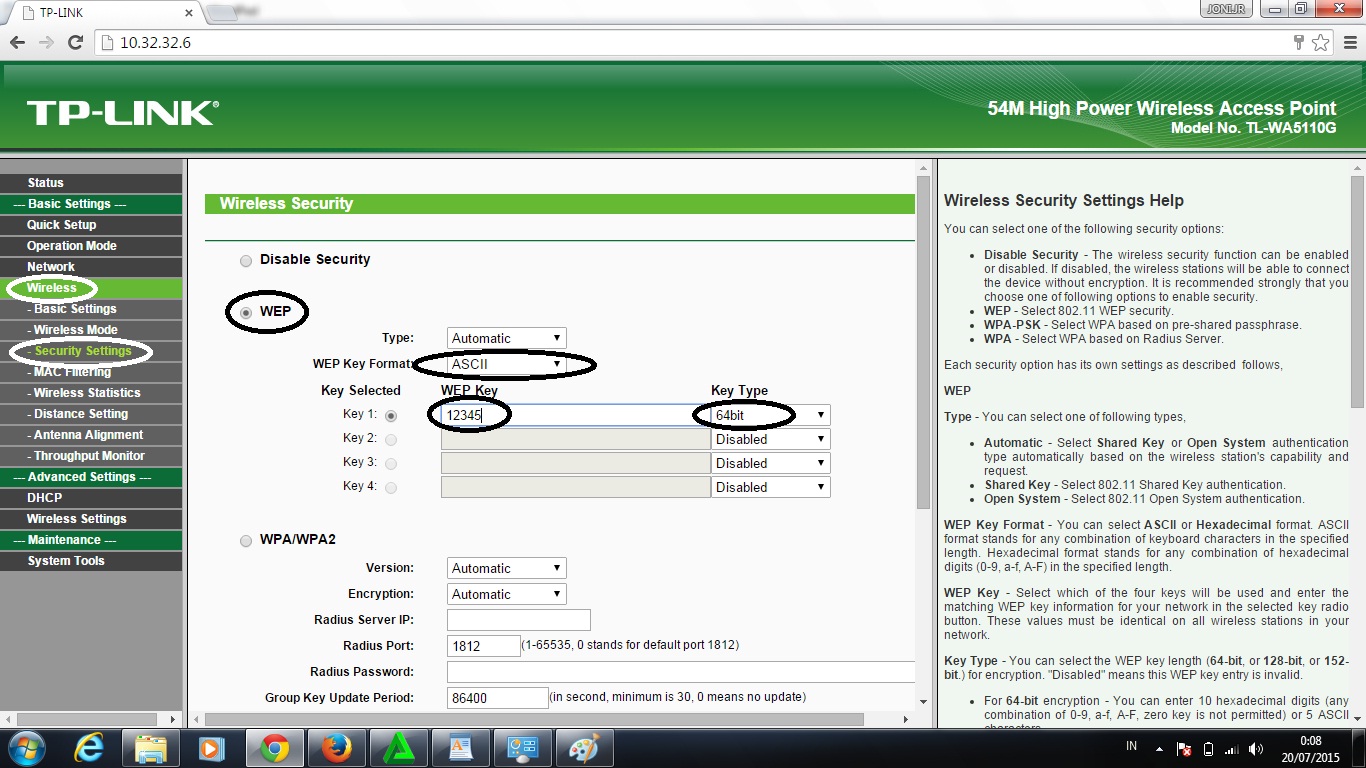Open the document editor taskbar icon
Screen dimensions: 1366x768
[x=460, y=748]
